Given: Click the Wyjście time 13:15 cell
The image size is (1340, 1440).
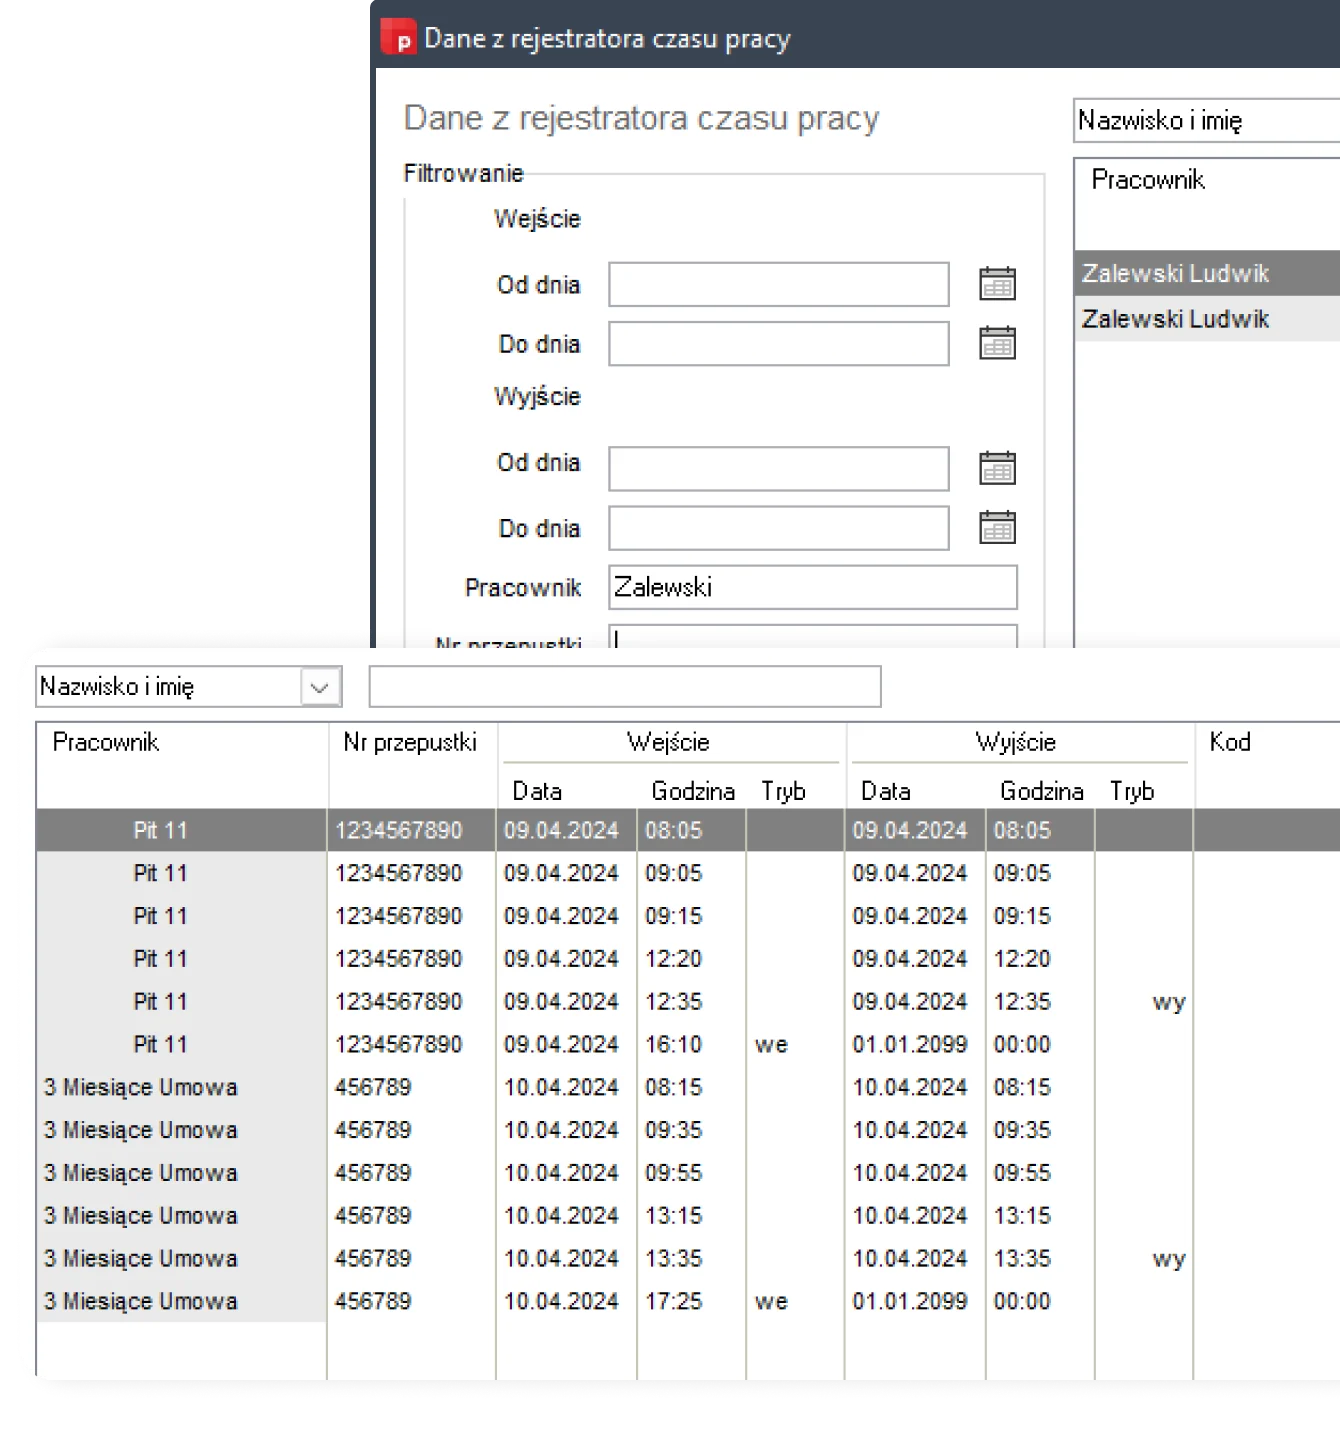Looking at the screenshot, I should pos(1022,1216).
